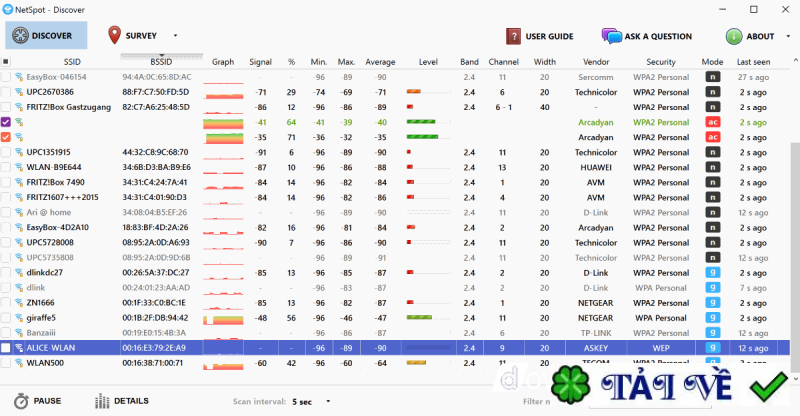Viewport: 800px width, 416px height.
Task: Click the signal graph of giraffe5
Action: click(223, 318)
